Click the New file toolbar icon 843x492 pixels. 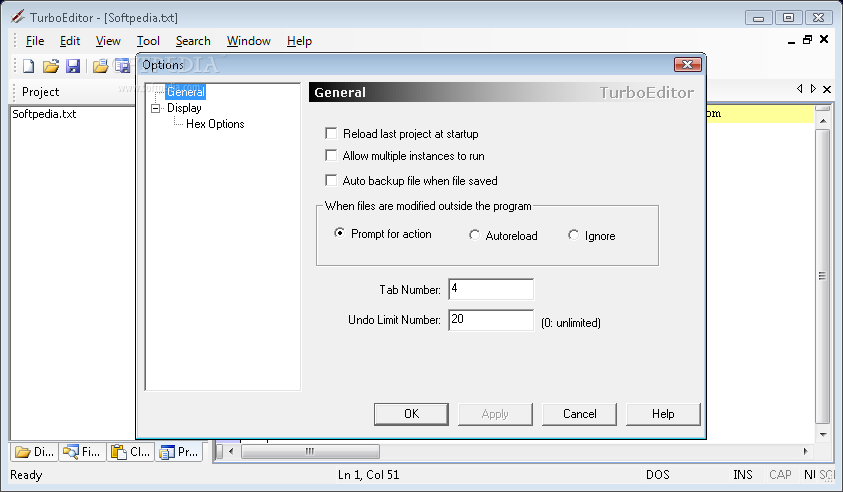[28, 66]
